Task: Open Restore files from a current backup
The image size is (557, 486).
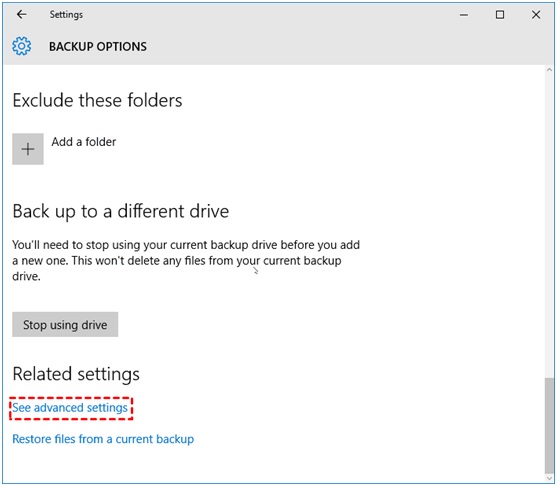Action: pyautogui.click(x=103, y=439)
